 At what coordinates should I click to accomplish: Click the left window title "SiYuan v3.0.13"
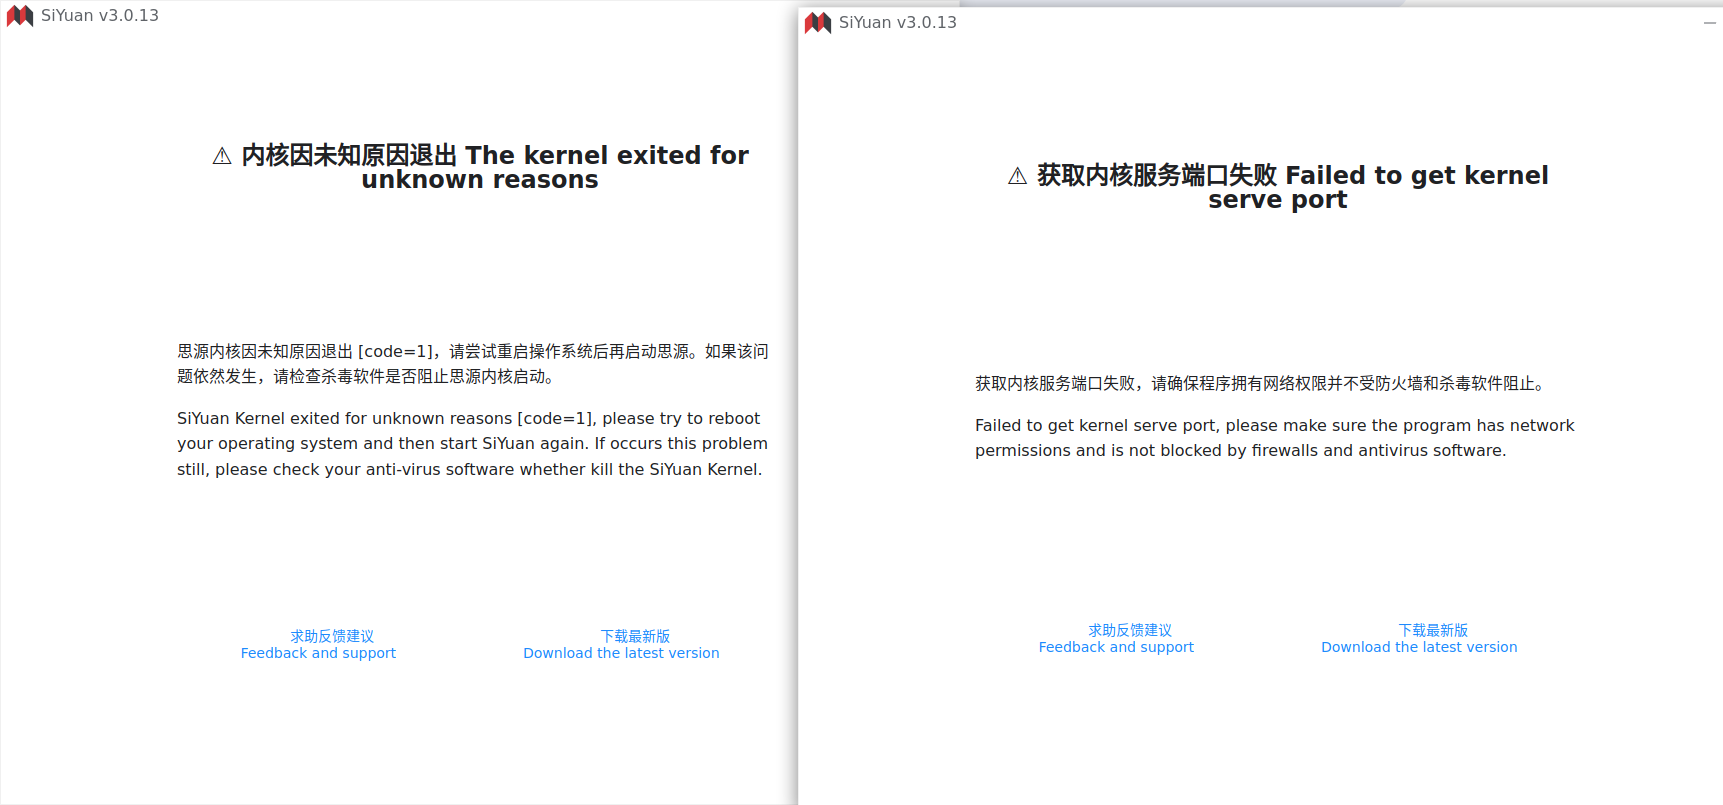[x=100, y=16]
